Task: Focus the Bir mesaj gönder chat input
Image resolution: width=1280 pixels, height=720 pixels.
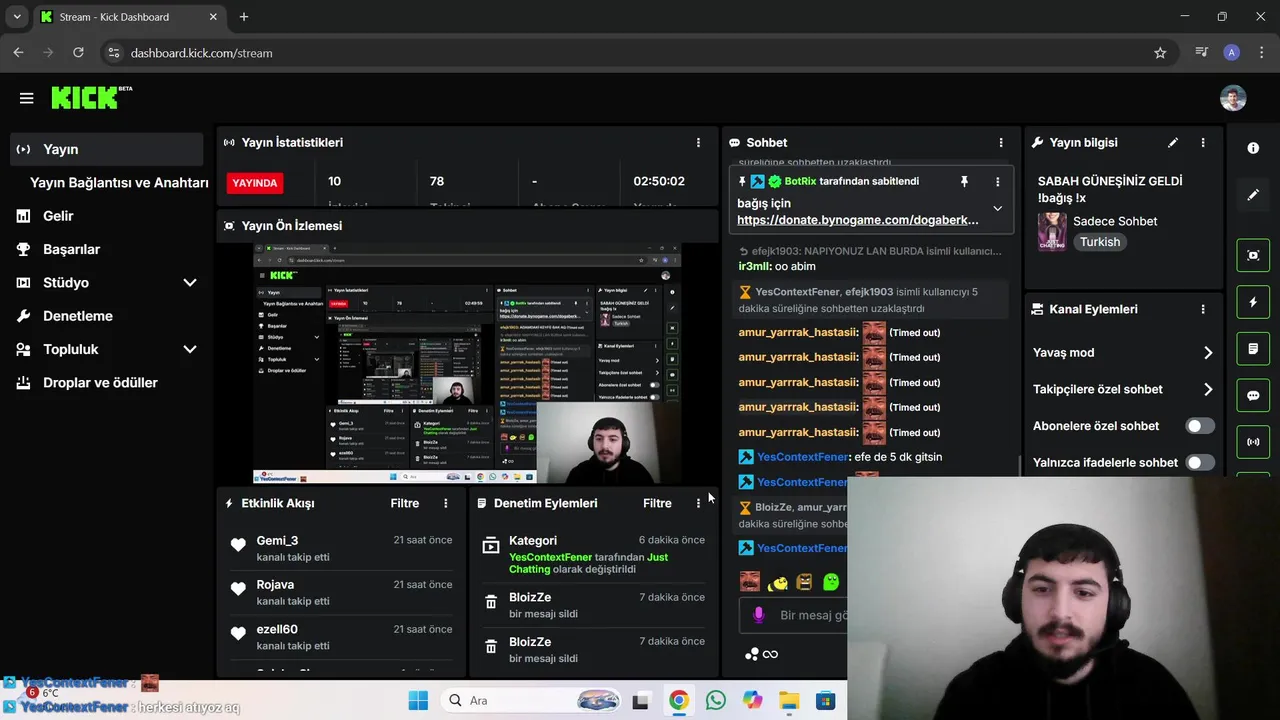Action: (x=812, y=615)
